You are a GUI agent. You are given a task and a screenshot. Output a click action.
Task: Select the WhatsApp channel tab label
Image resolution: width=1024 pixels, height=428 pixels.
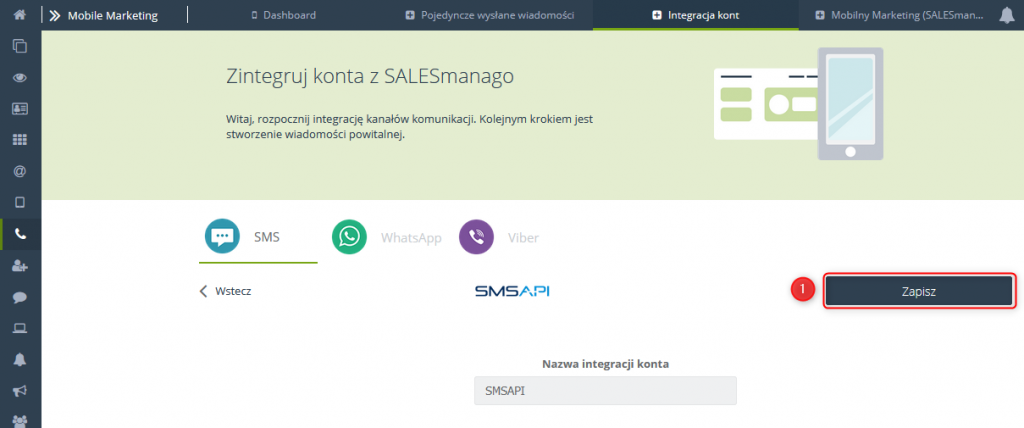tap(411, 237)
